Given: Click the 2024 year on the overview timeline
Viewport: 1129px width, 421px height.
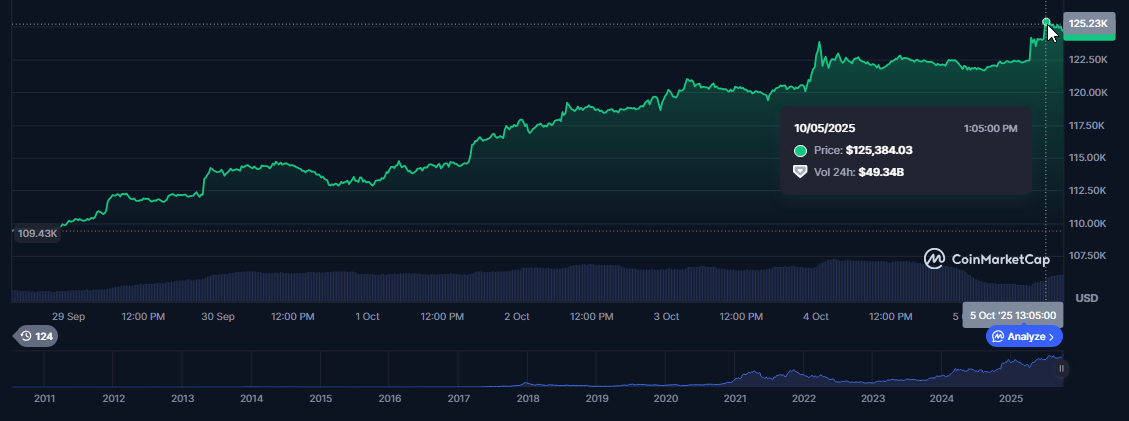Looking at the screenshot, I should coord(941,398).
